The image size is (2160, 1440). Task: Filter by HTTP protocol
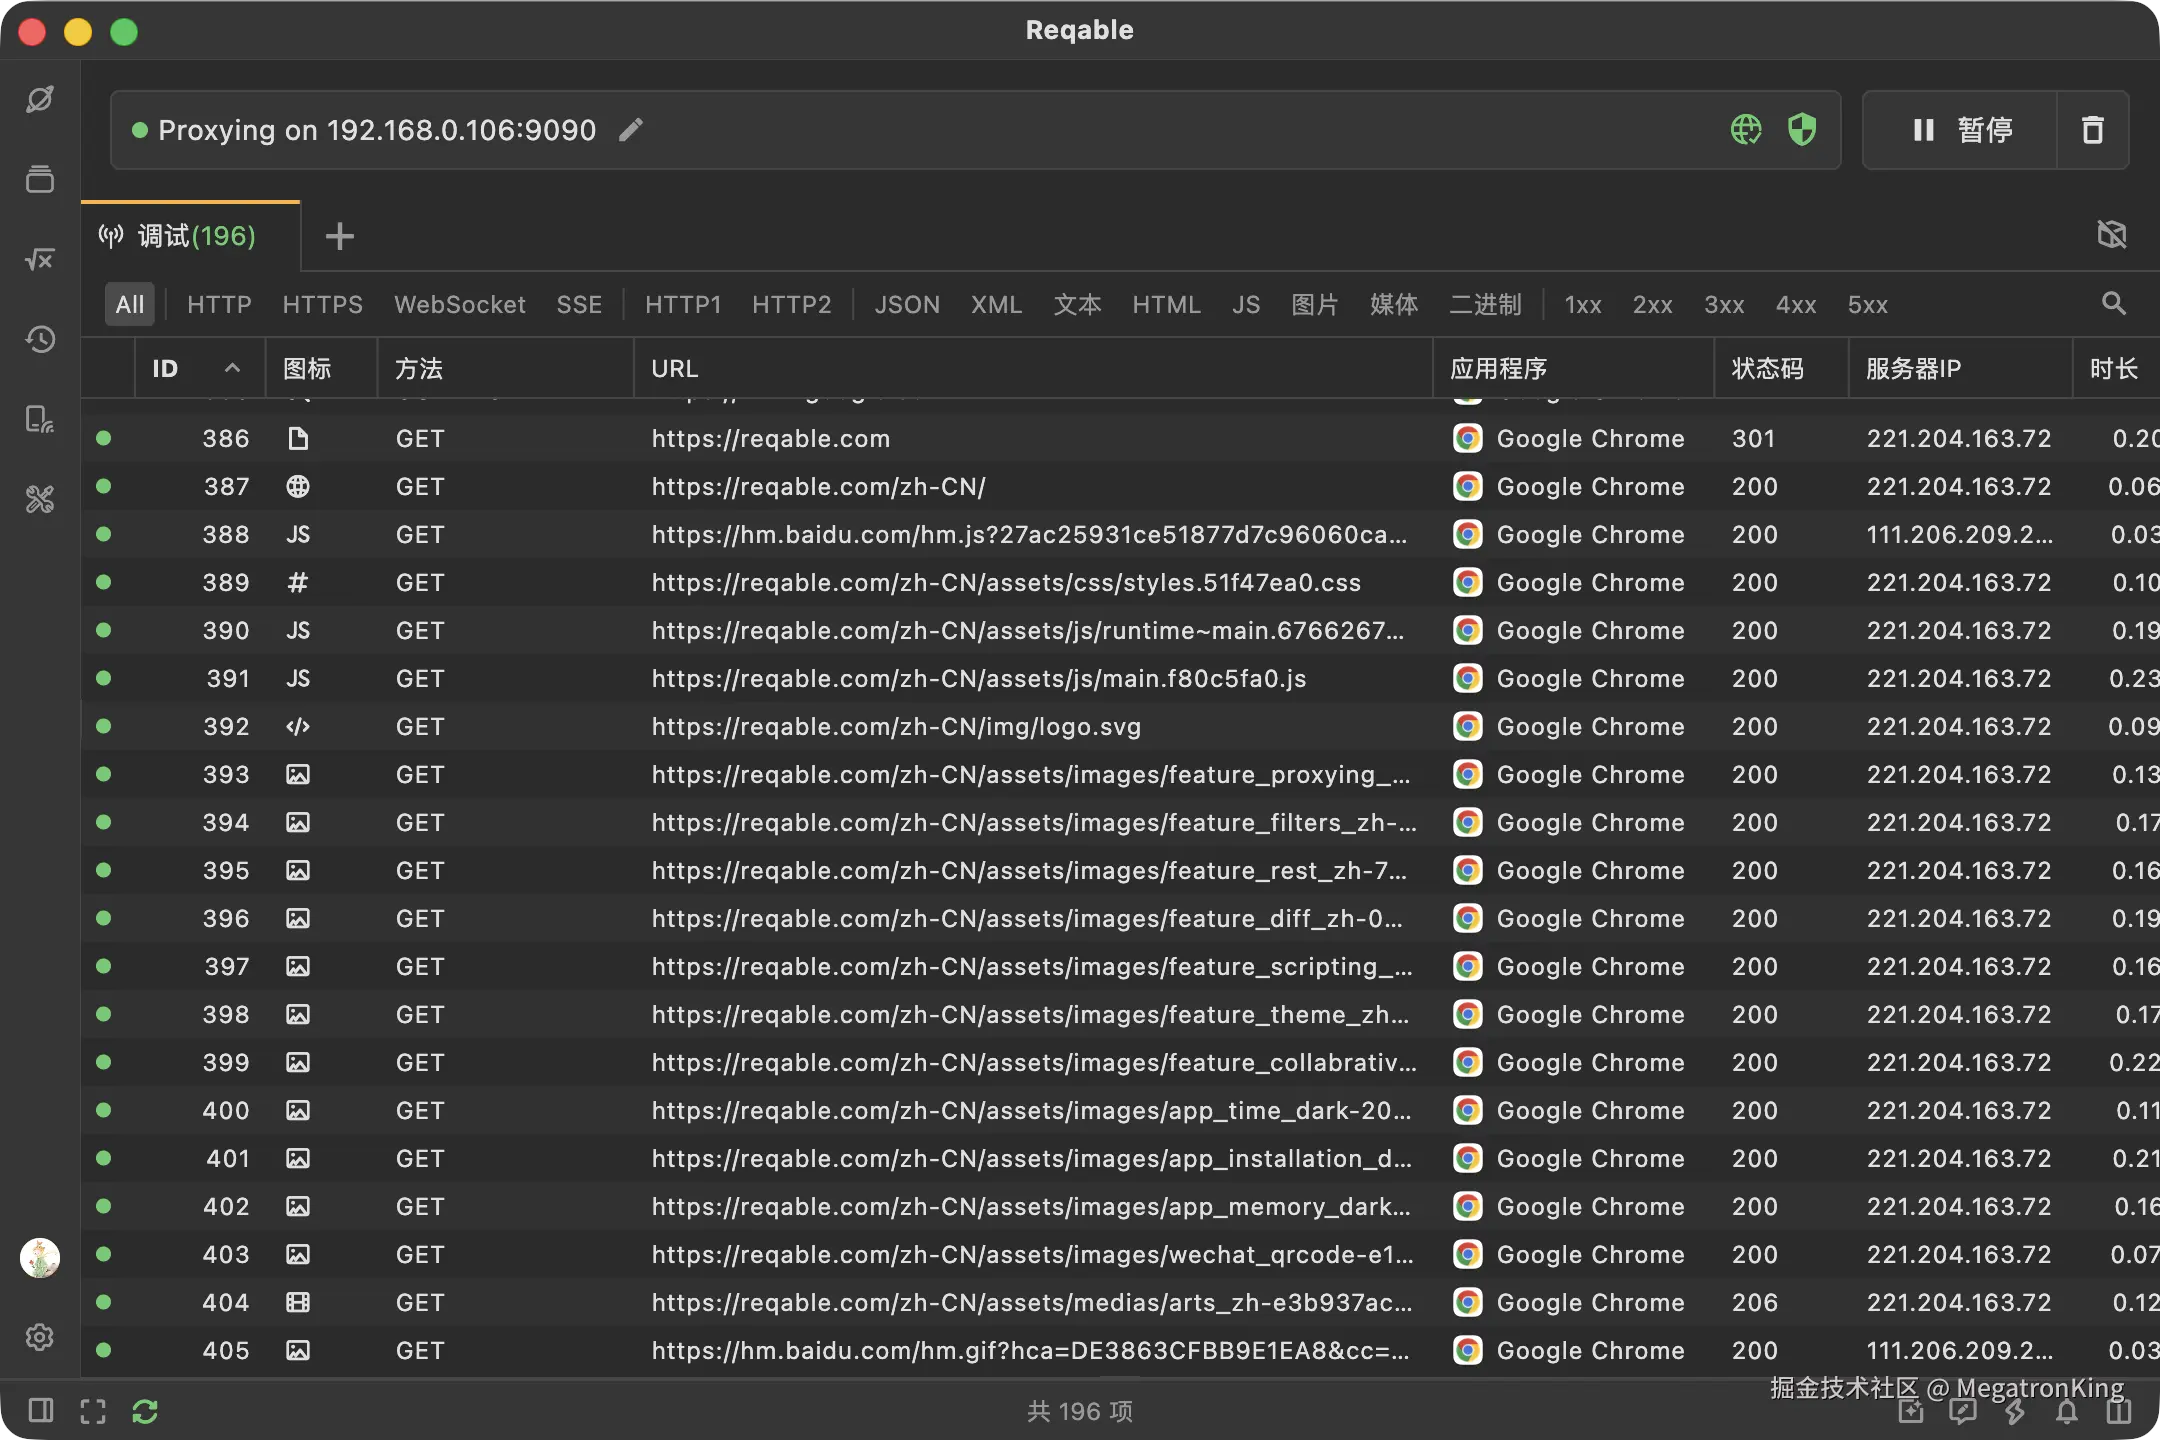tap(219, 305)
